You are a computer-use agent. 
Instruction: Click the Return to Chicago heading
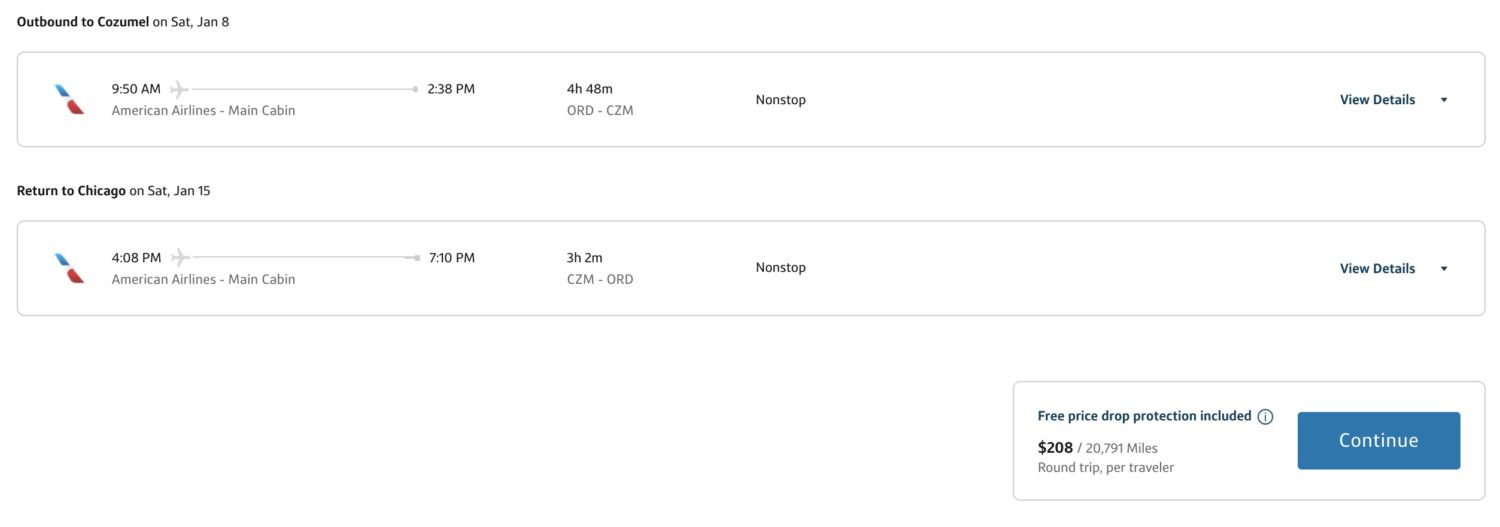71,190
